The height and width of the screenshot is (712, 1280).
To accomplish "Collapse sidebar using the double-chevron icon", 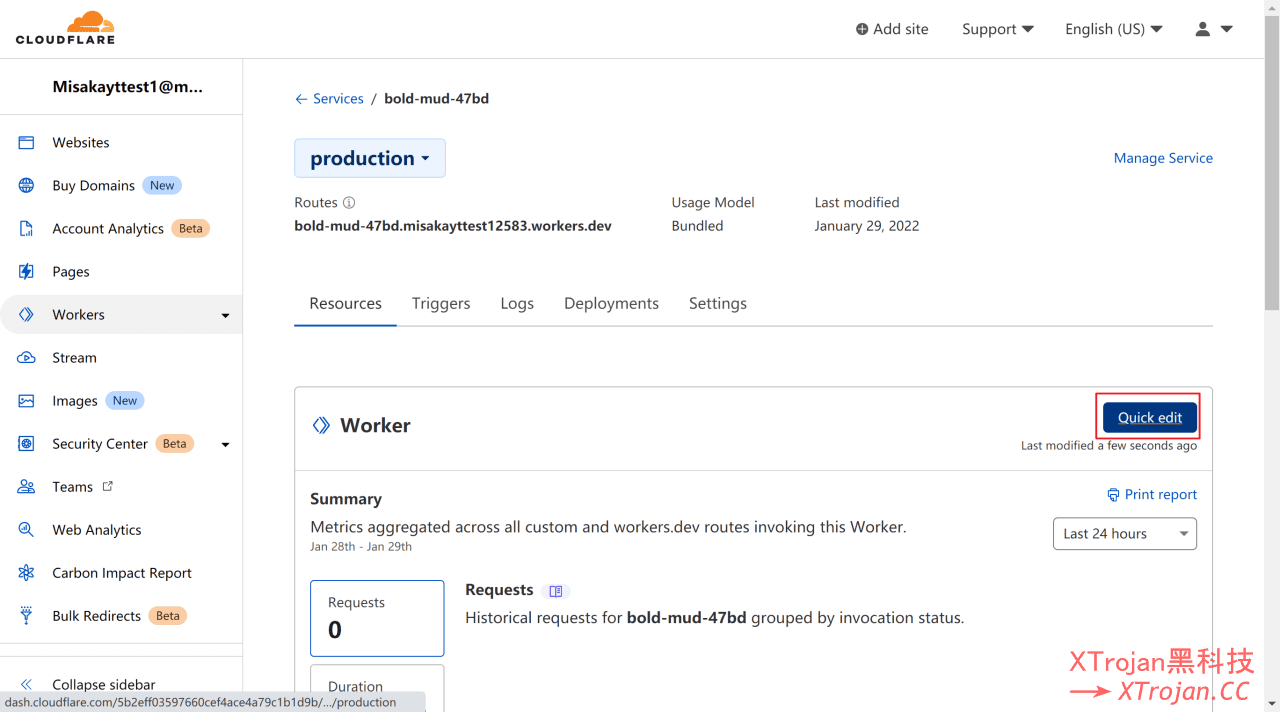I will (x=27, y=685).
